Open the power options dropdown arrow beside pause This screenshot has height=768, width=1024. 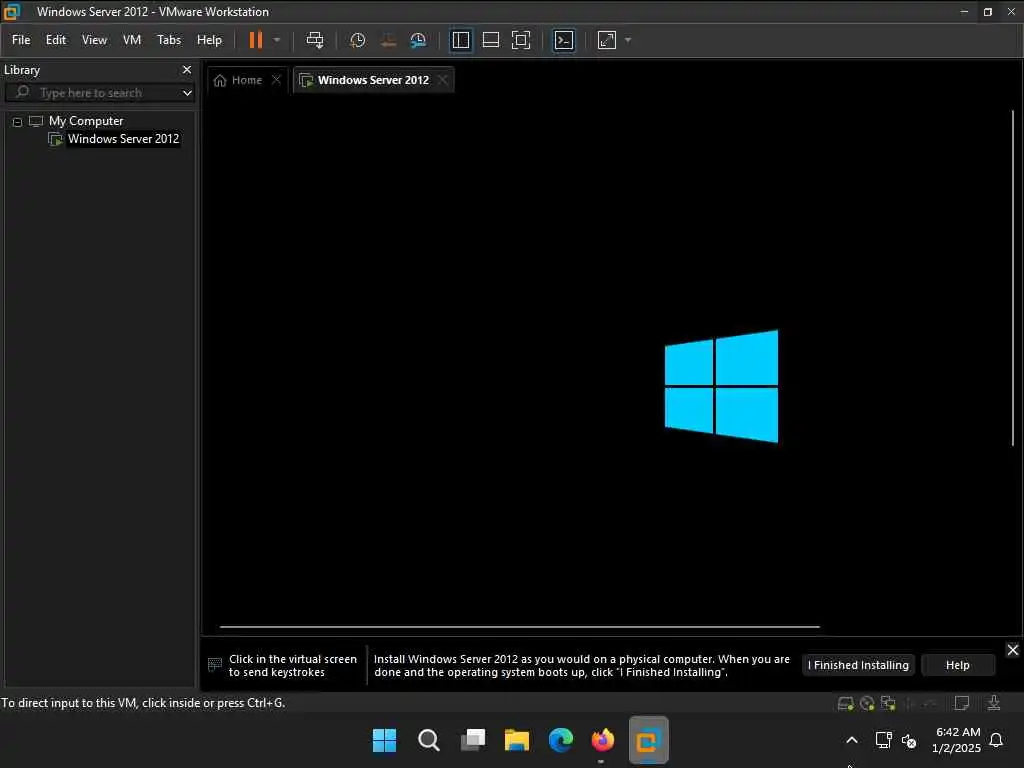[277, 40]
